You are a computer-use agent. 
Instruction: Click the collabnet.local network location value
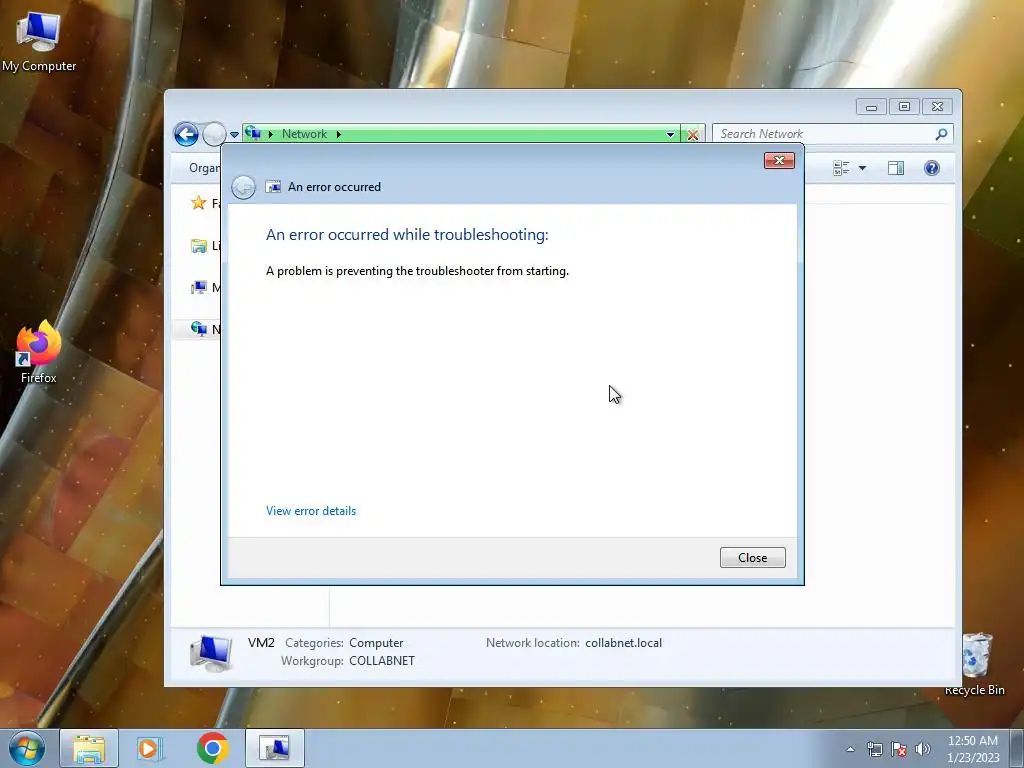click(x=624, y=643)
